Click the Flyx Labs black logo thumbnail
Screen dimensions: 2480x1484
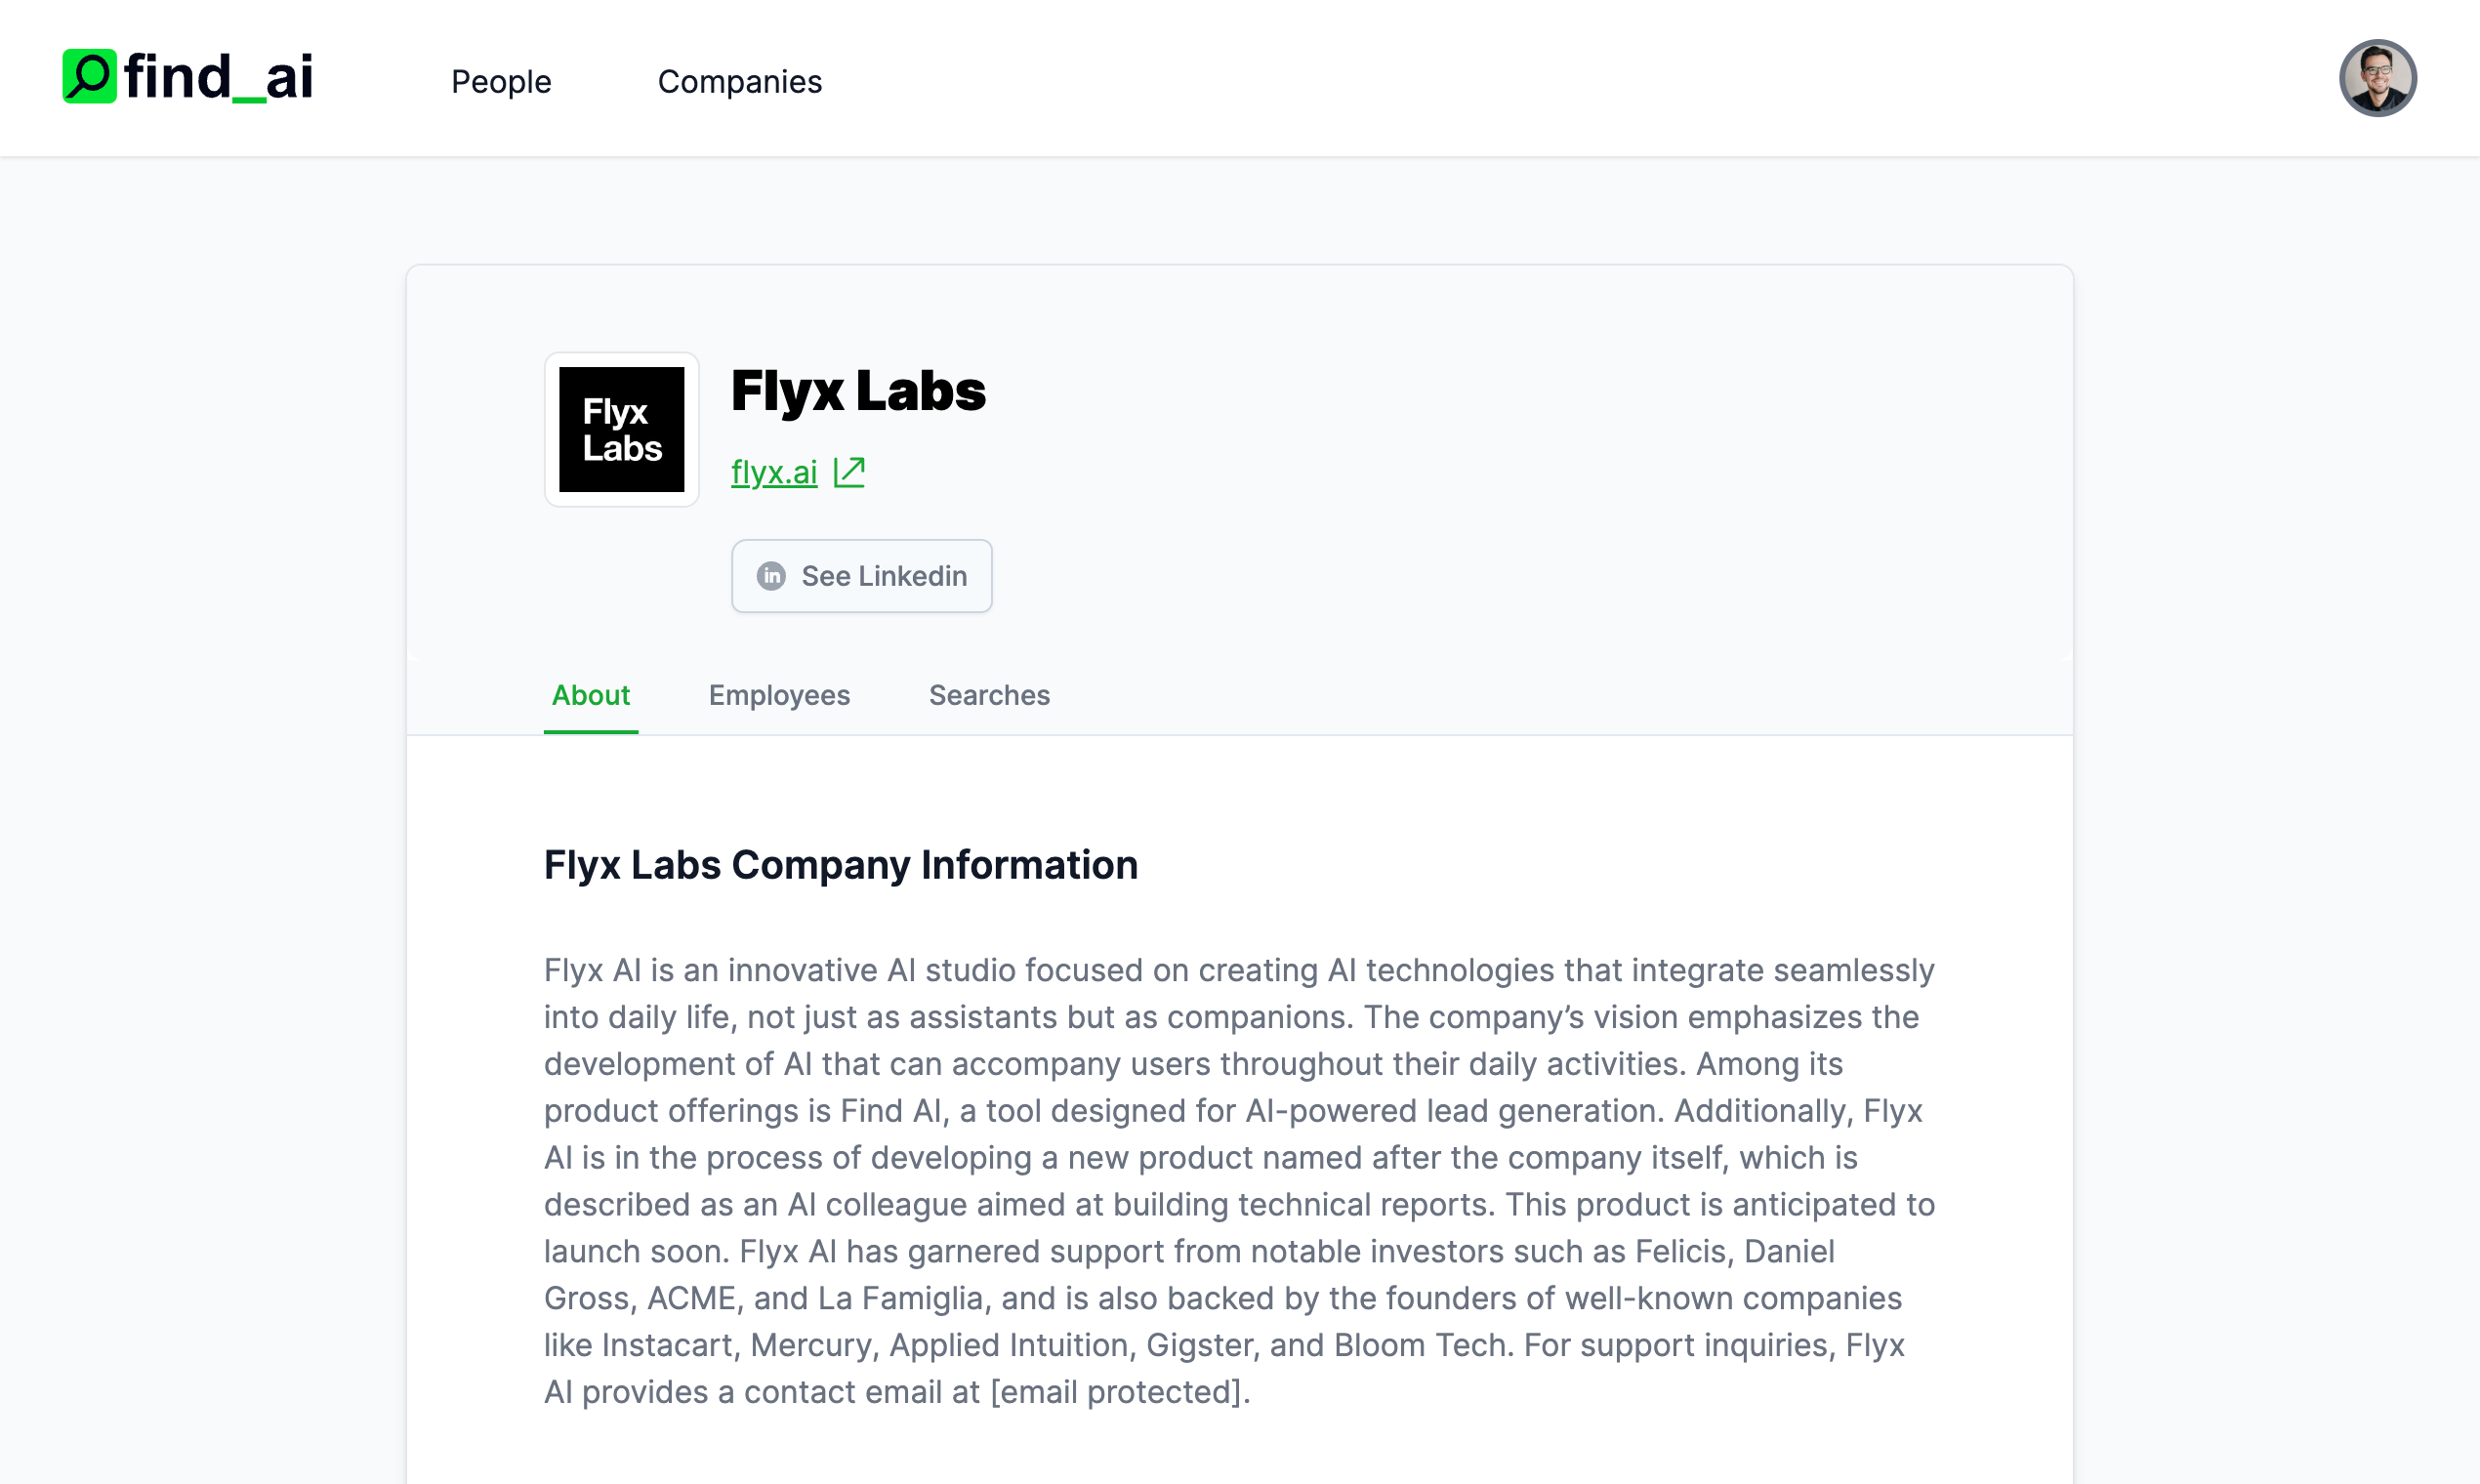point(621,429)
